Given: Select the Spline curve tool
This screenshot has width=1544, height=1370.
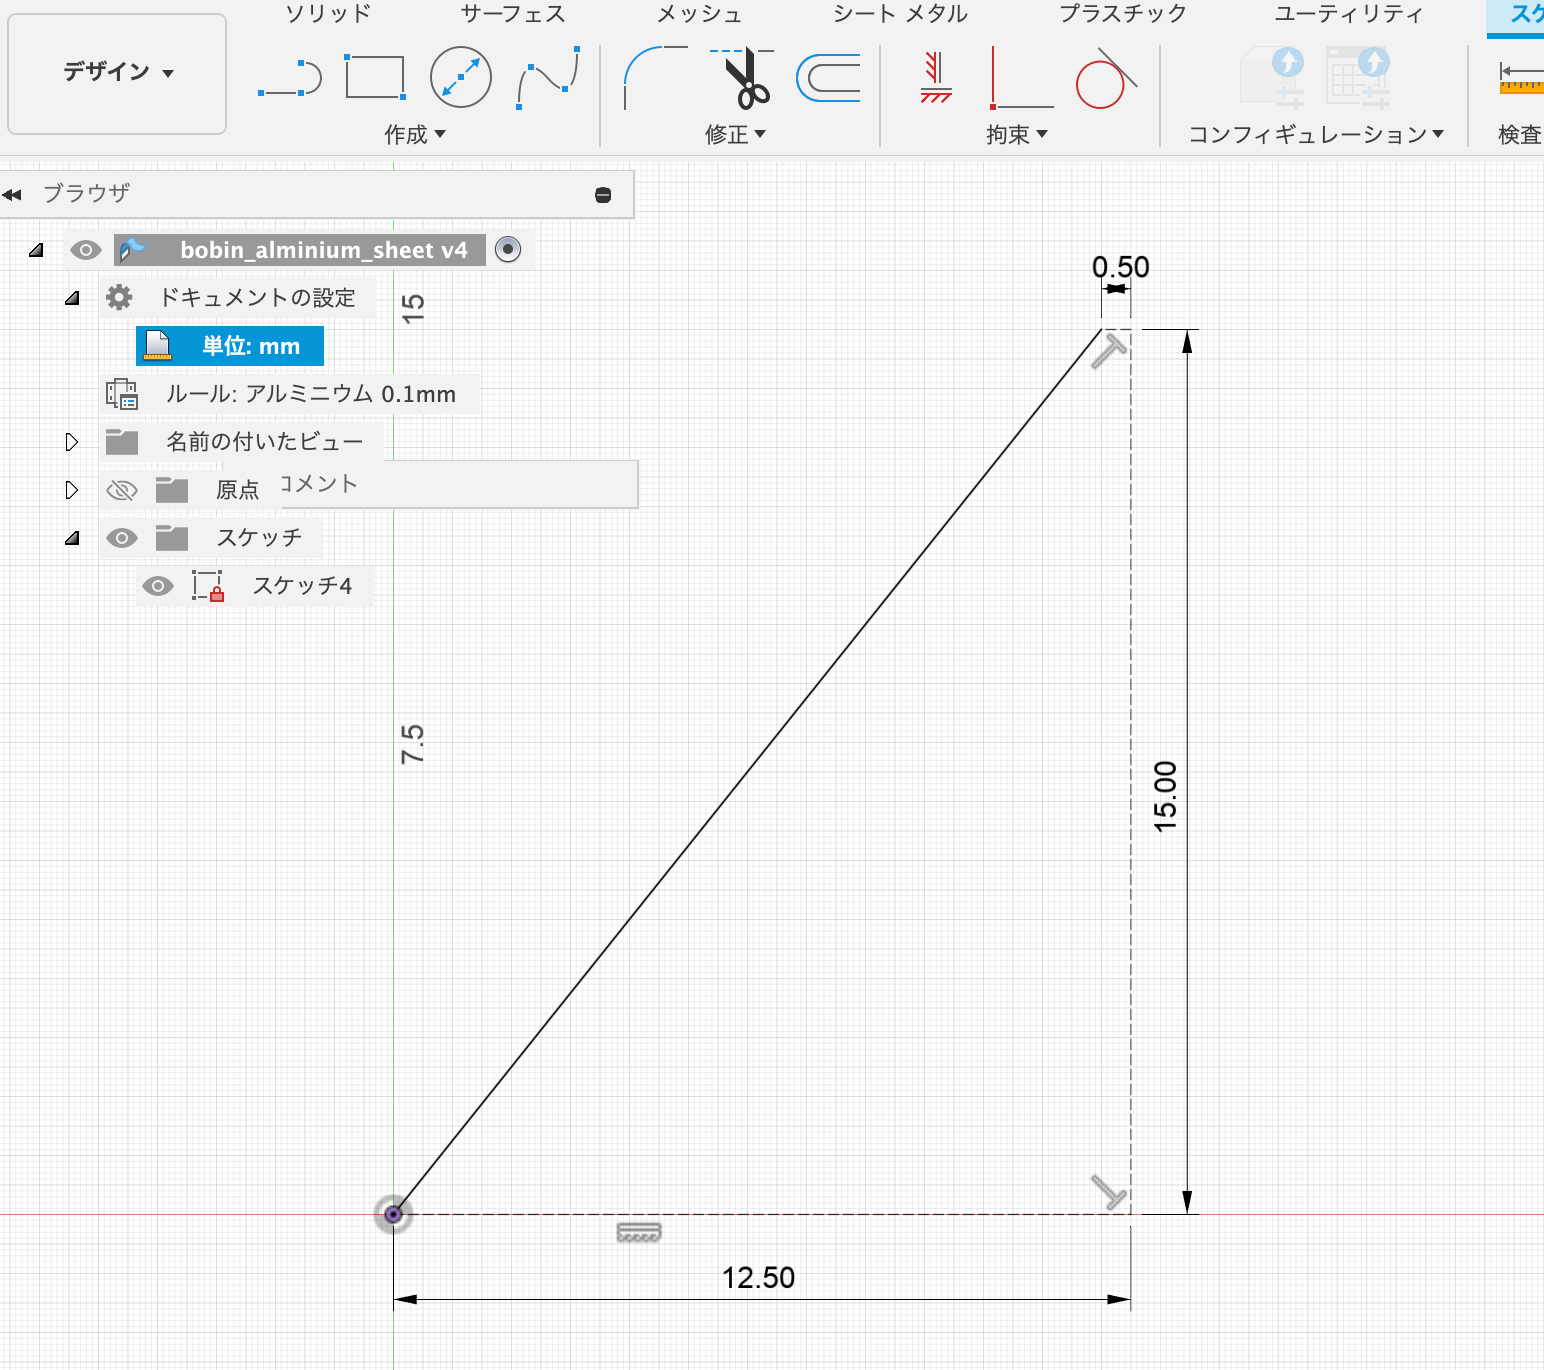Looking at the screenshot, I should (548, 78).
